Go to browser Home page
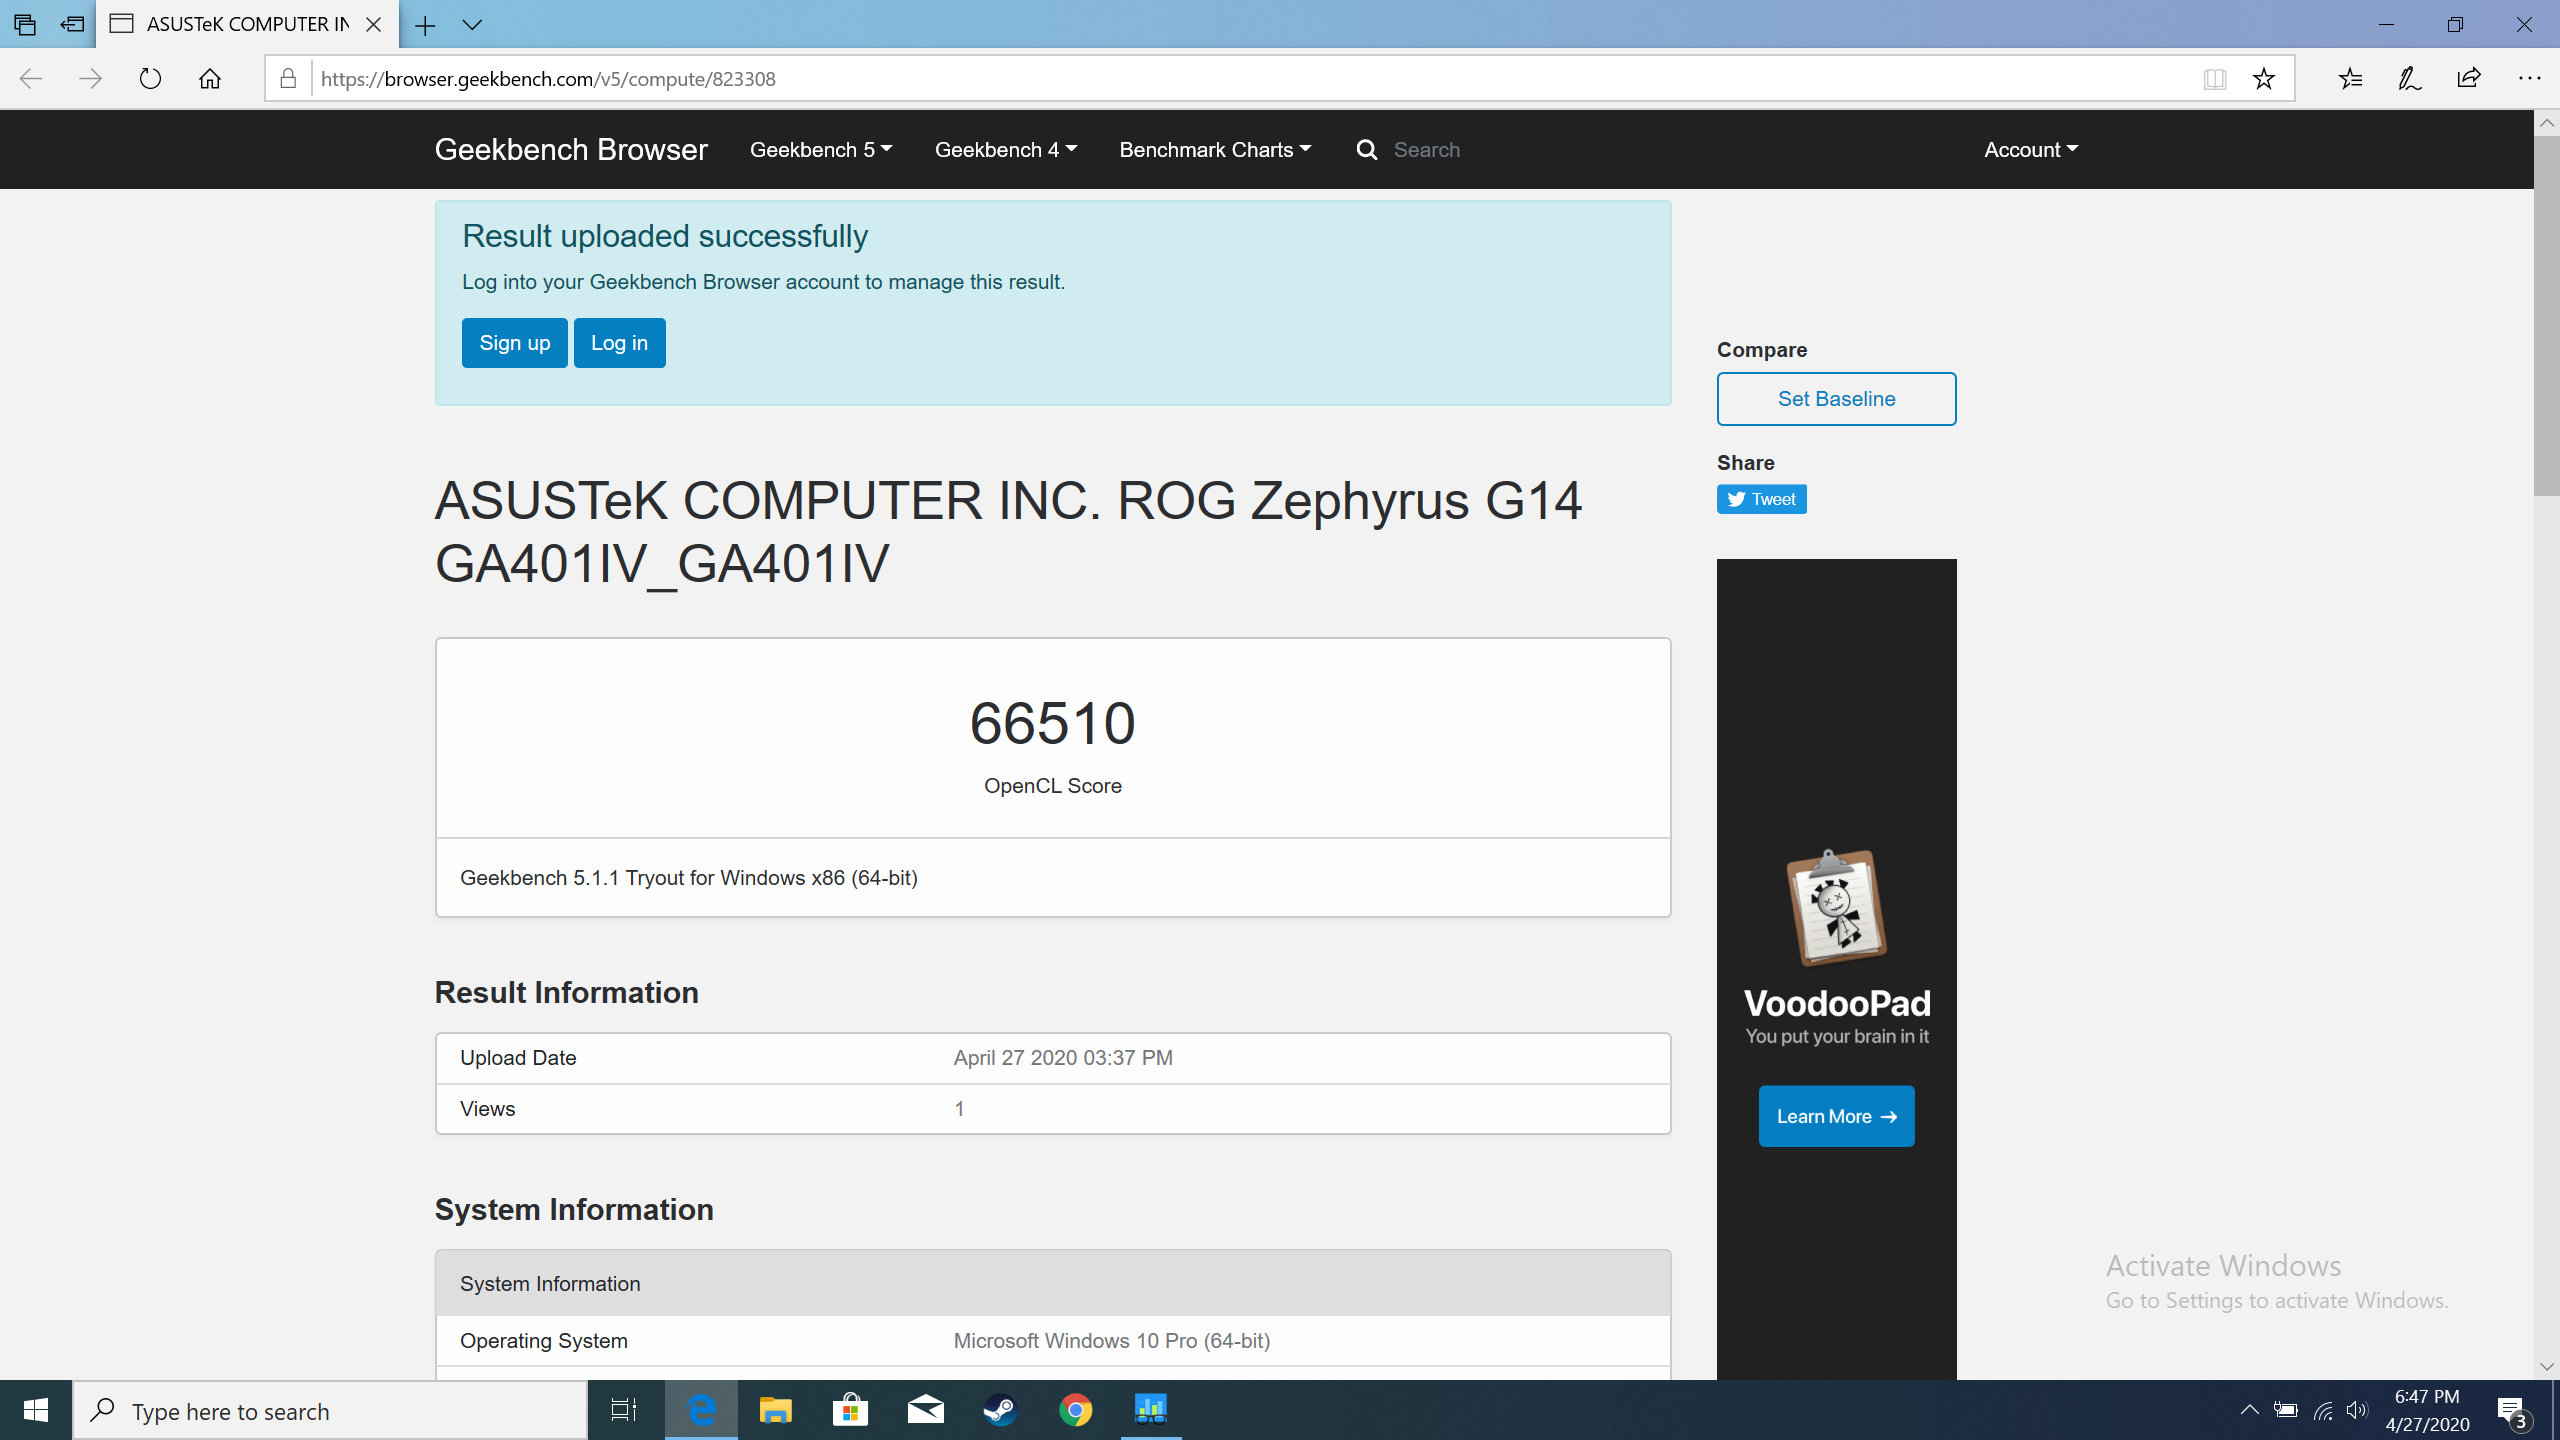The height and width of the screenshot is (1440, 2560). click(210, 79)
